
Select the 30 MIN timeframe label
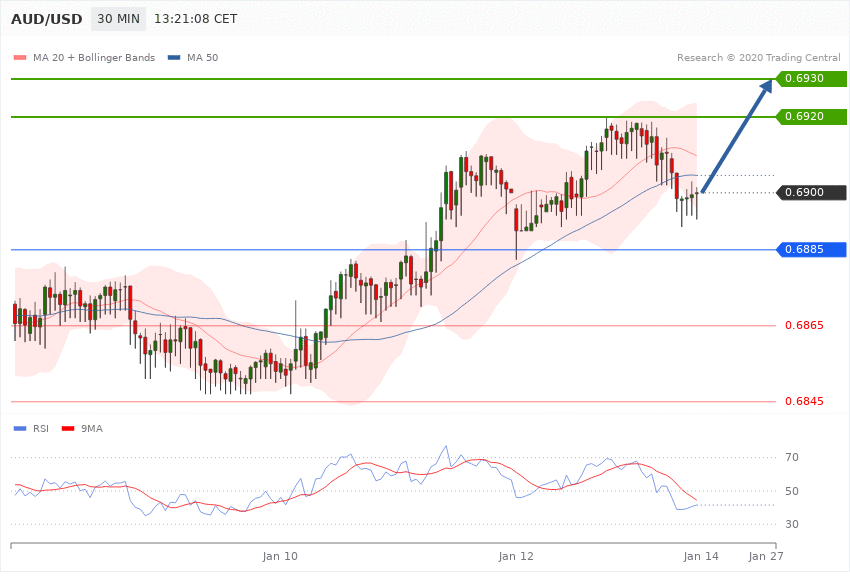[x=118, y=19]
